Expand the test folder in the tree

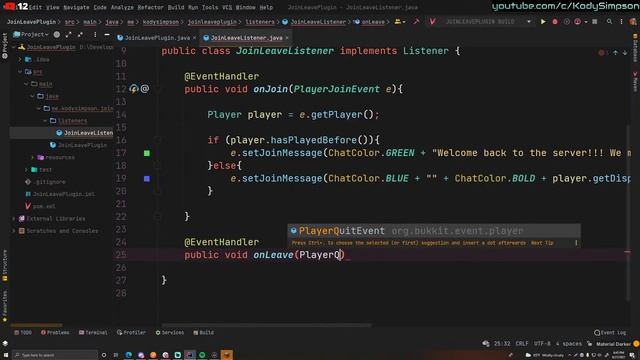(27, 170)
